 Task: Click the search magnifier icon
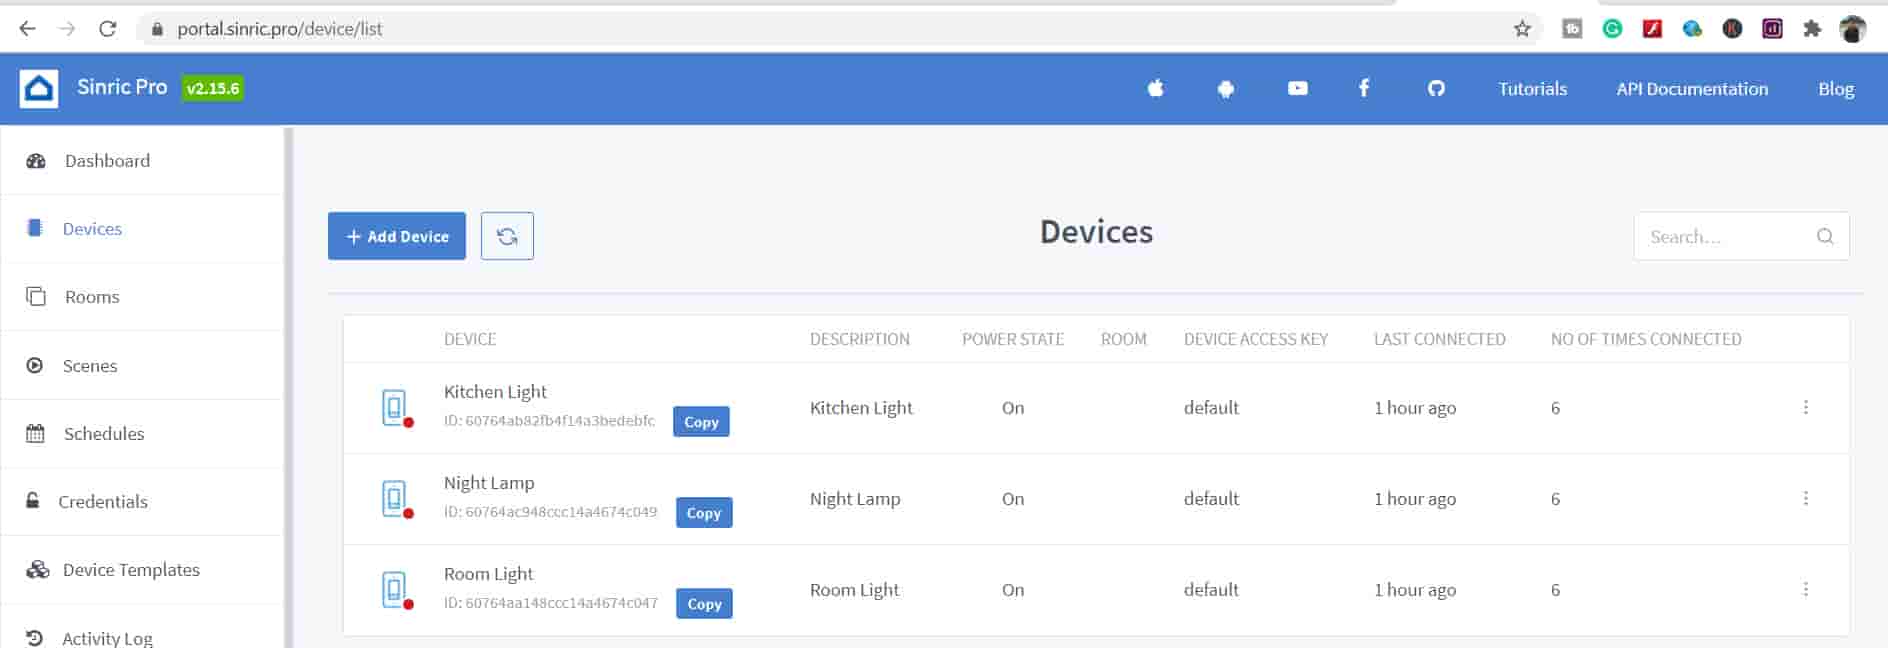click(x=1824, y=237)
